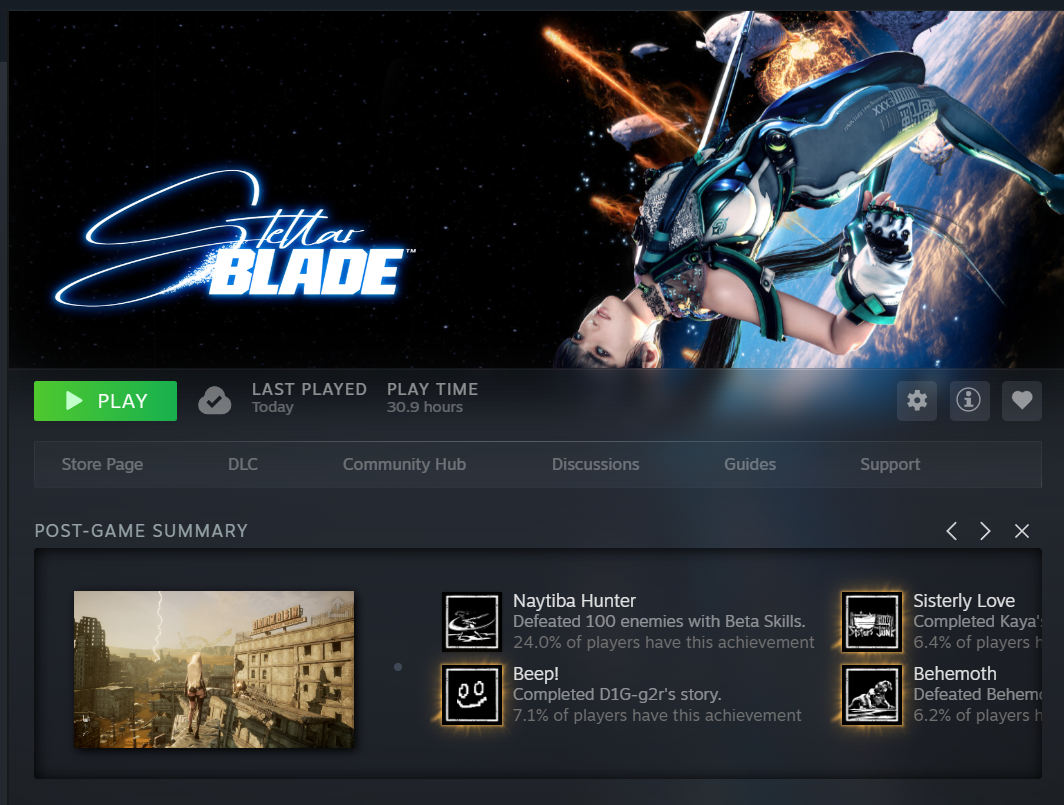Click the green PLAY button

click(x=105, y=400)
